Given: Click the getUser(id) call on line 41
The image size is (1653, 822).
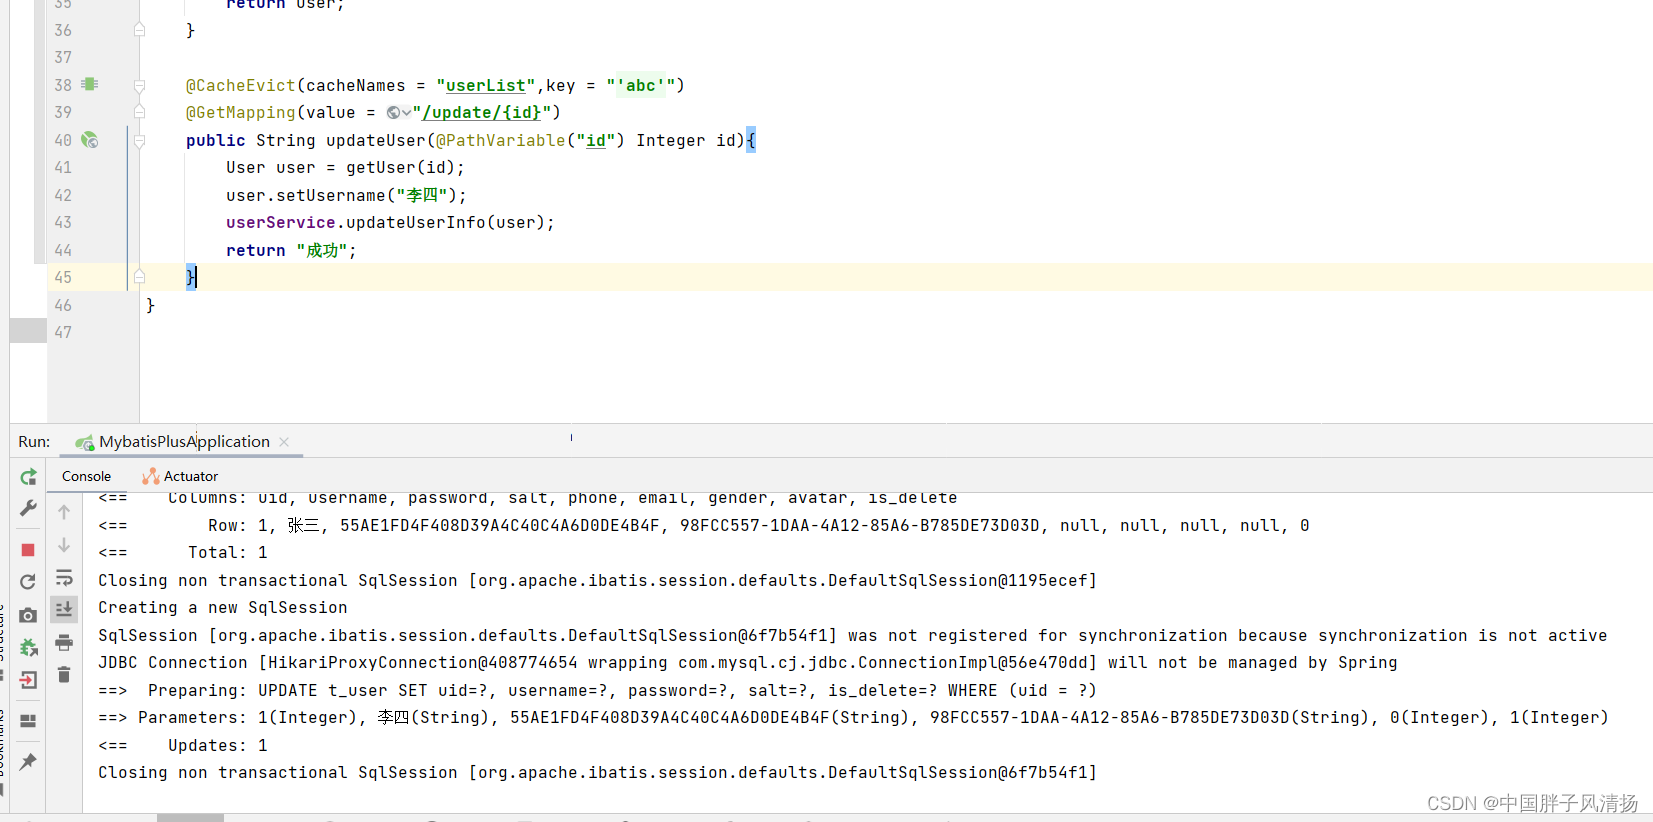Looking at the screenshot, I should (400, 168).
